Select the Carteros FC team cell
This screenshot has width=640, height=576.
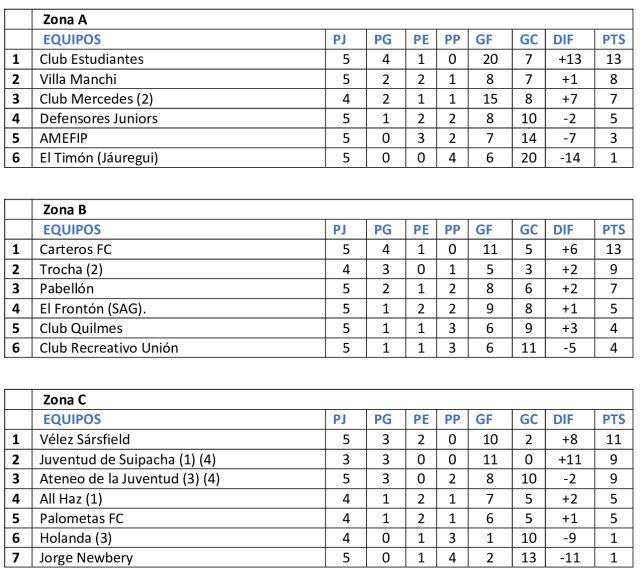74,249
